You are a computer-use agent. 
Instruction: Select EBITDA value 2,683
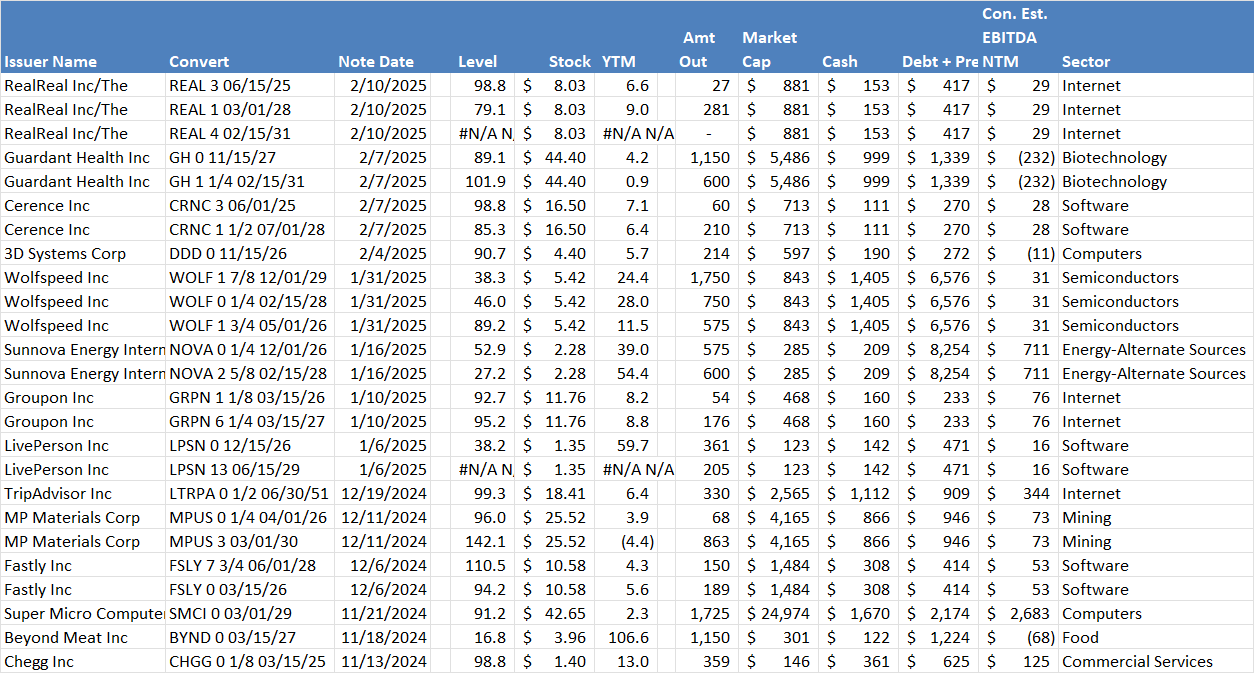(1029, 614)
